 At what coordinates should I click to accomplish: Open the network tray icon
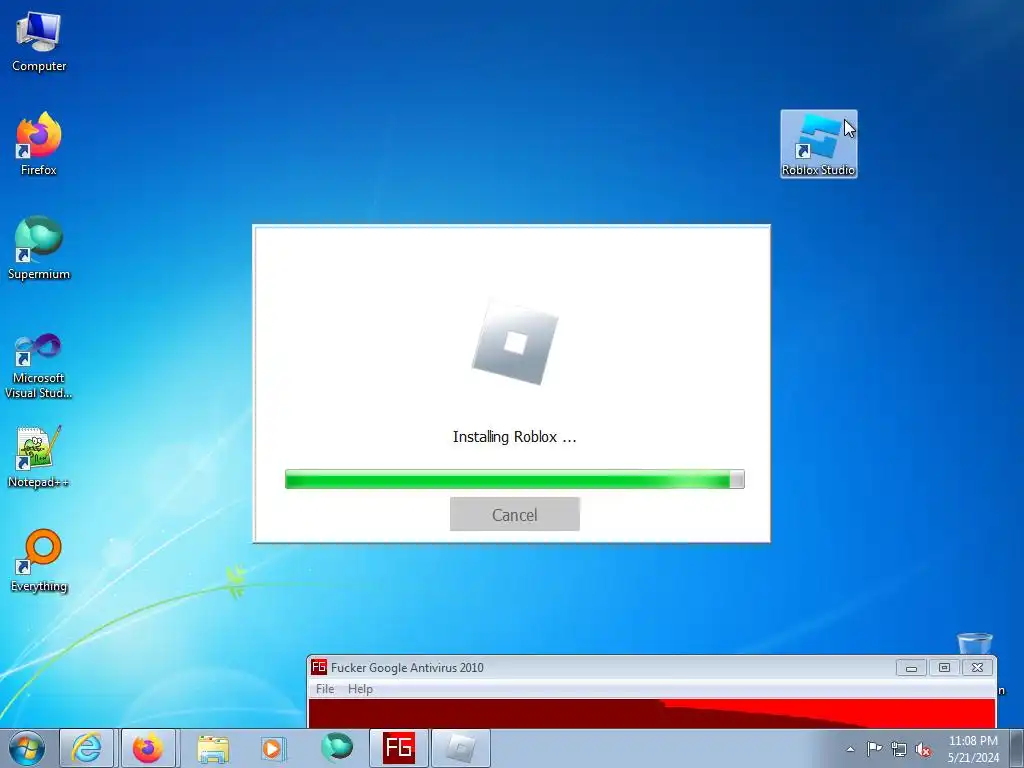(899, 749)
